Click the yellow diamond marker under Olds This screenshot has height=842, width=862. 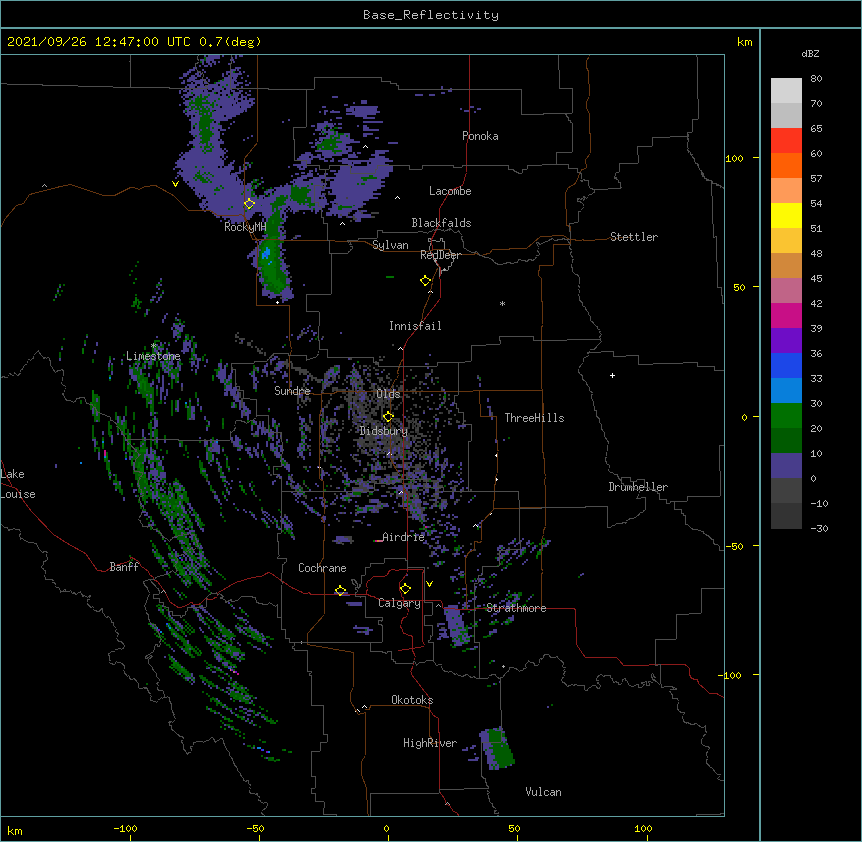(388, 417)
